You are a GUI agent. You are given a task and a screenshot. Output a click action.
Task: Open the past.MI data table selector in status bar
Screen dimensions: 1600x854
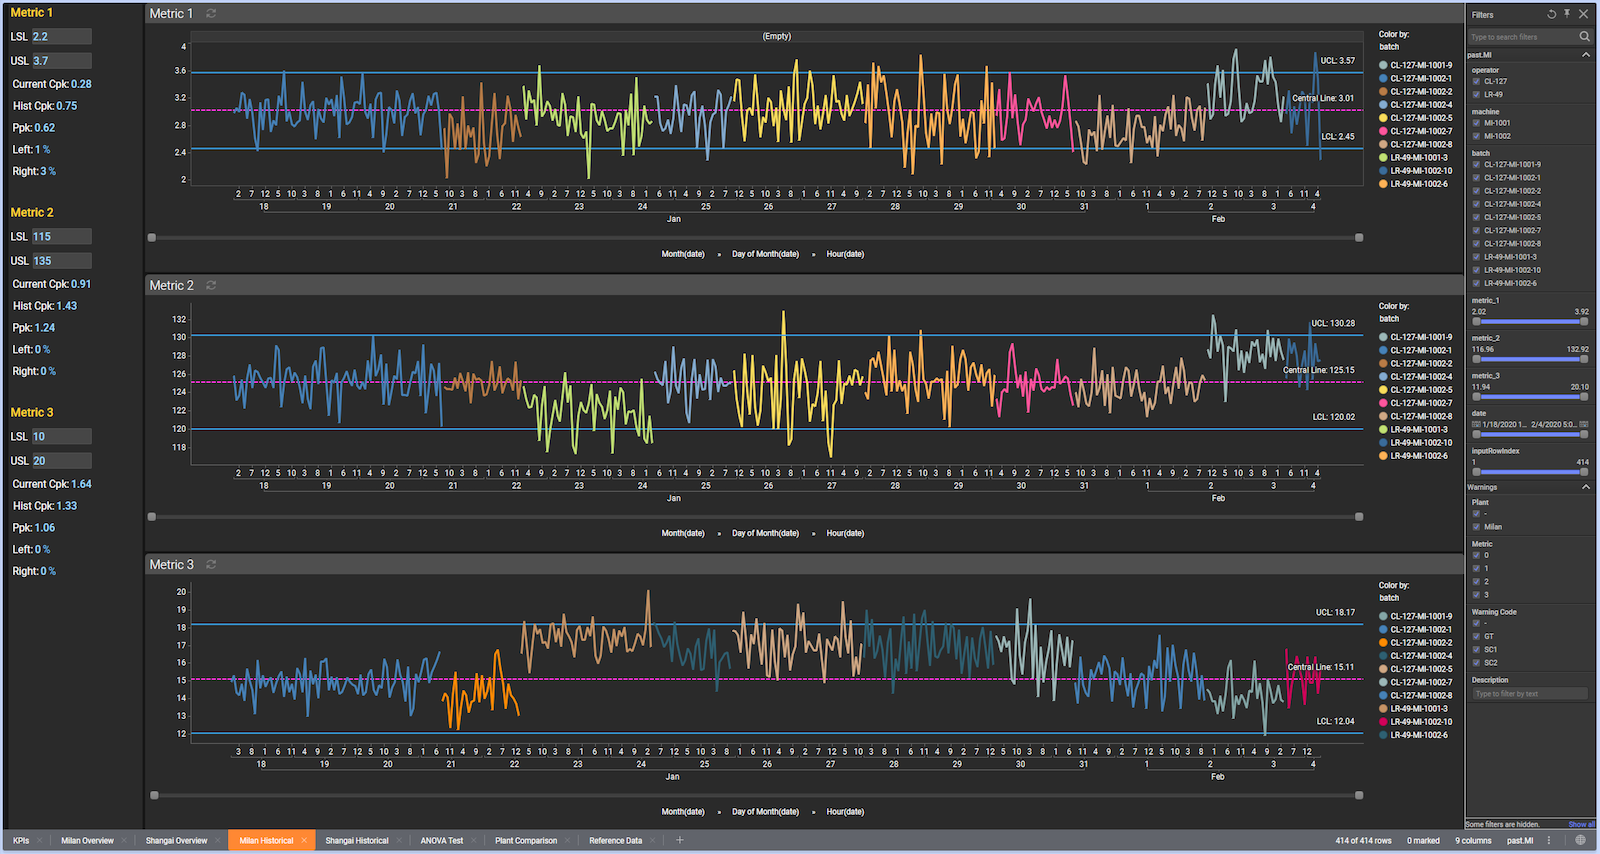pyautogui.click(x=1520, y=841)
